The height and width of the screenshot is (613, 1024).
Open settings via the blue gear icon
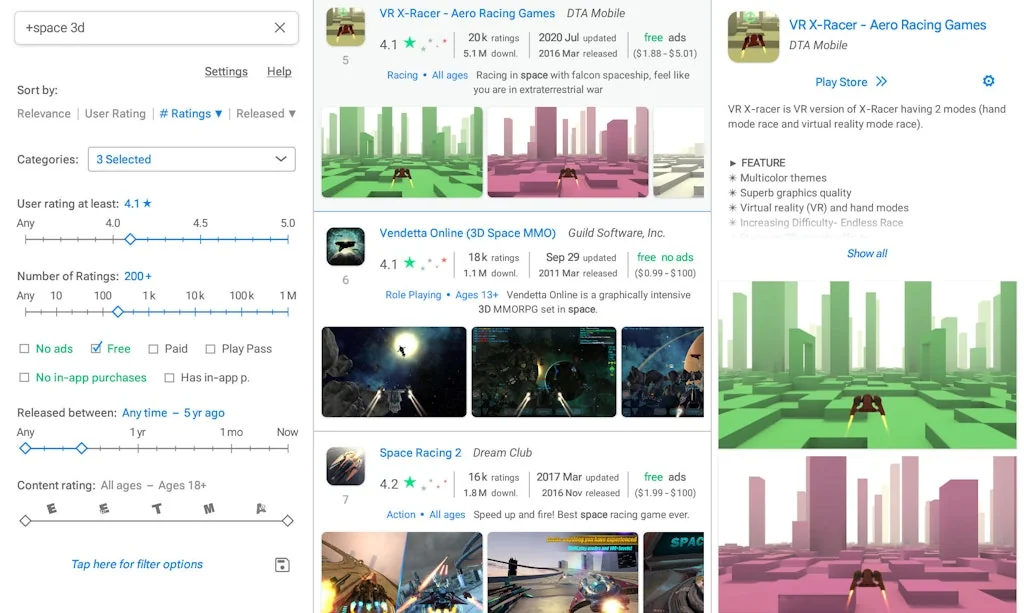click(988, 81)
